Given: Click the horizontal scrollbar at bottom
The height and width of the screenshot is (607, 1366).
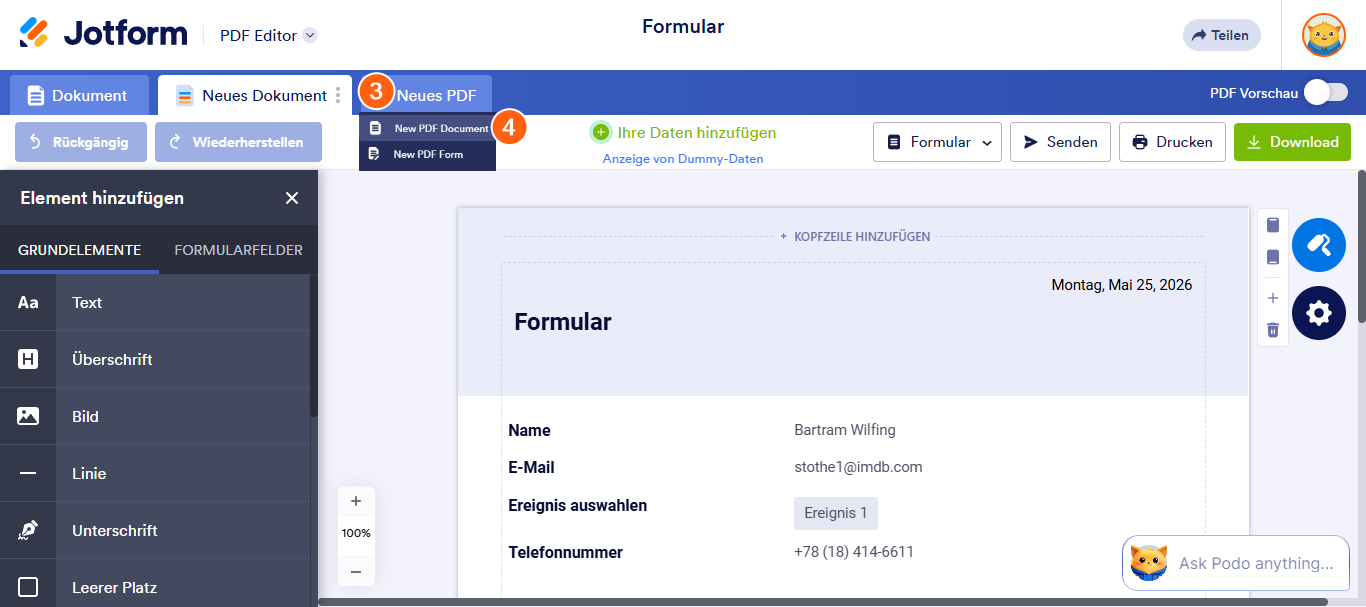Looking at the screenshot, I should (x=823, y=602).
